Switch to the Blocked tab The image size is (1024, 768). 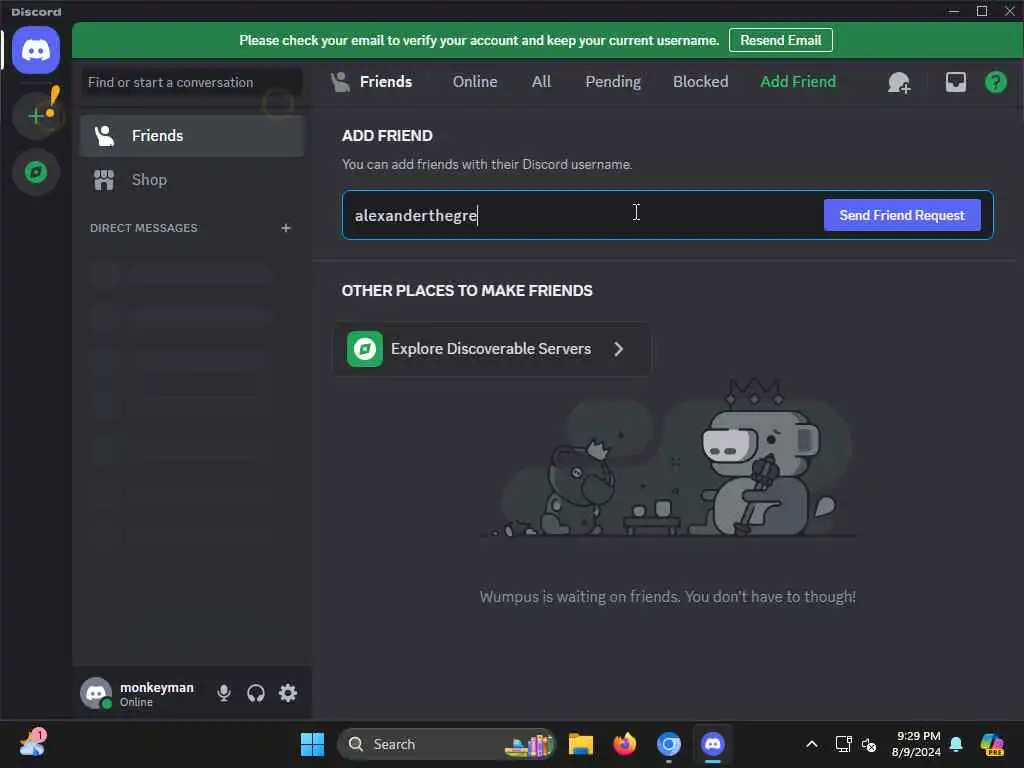pyautogui.click(x=700, y=82)
